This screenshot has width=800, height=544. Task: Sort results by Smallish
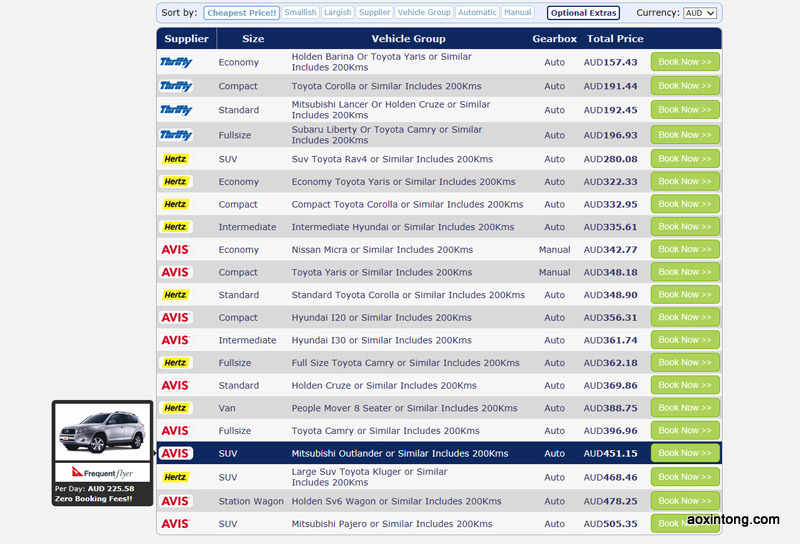pyautogui.click(x=300, y=13)
